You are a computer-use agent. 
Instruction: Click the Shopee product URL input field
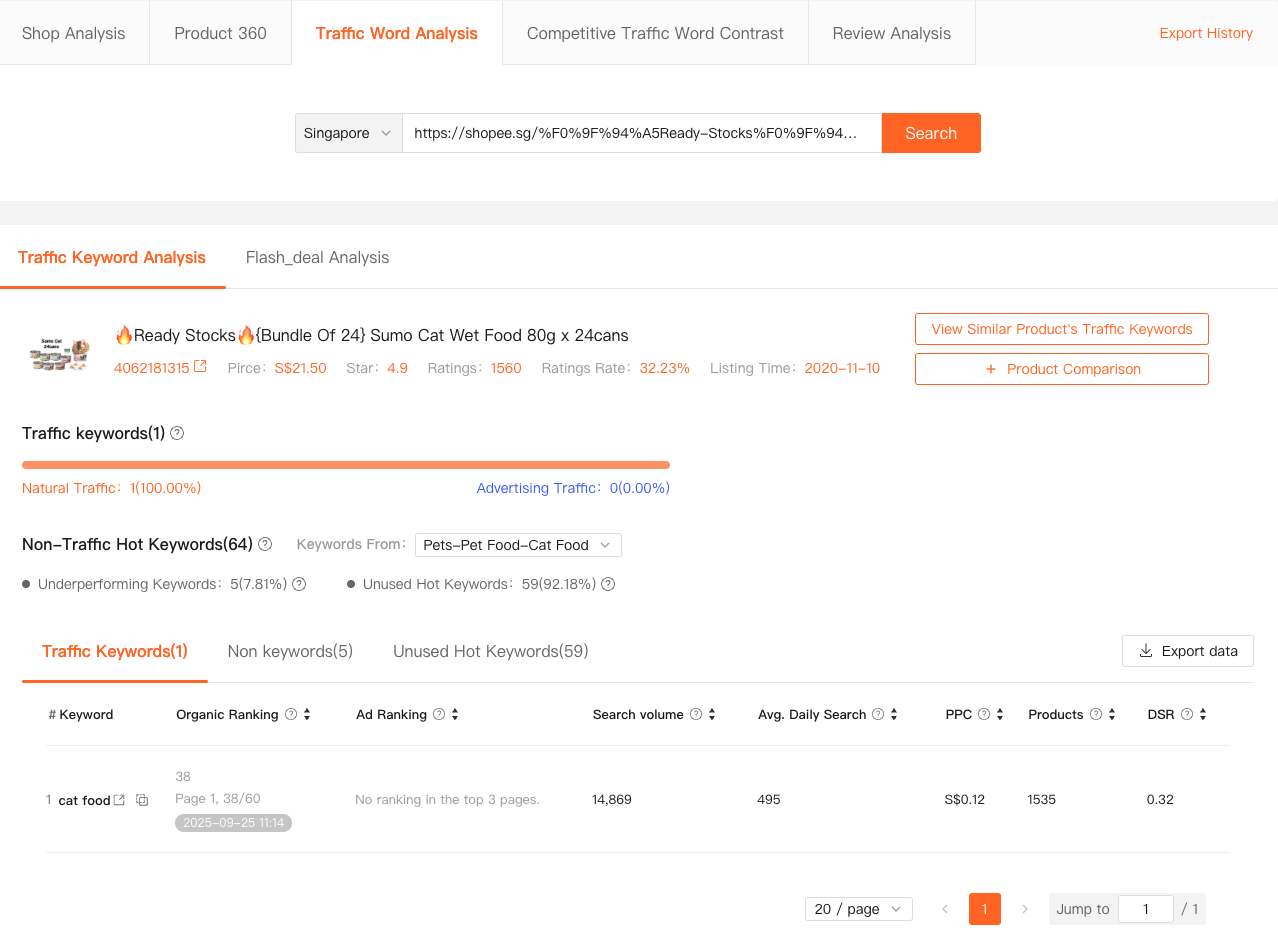tap(641, 133)
